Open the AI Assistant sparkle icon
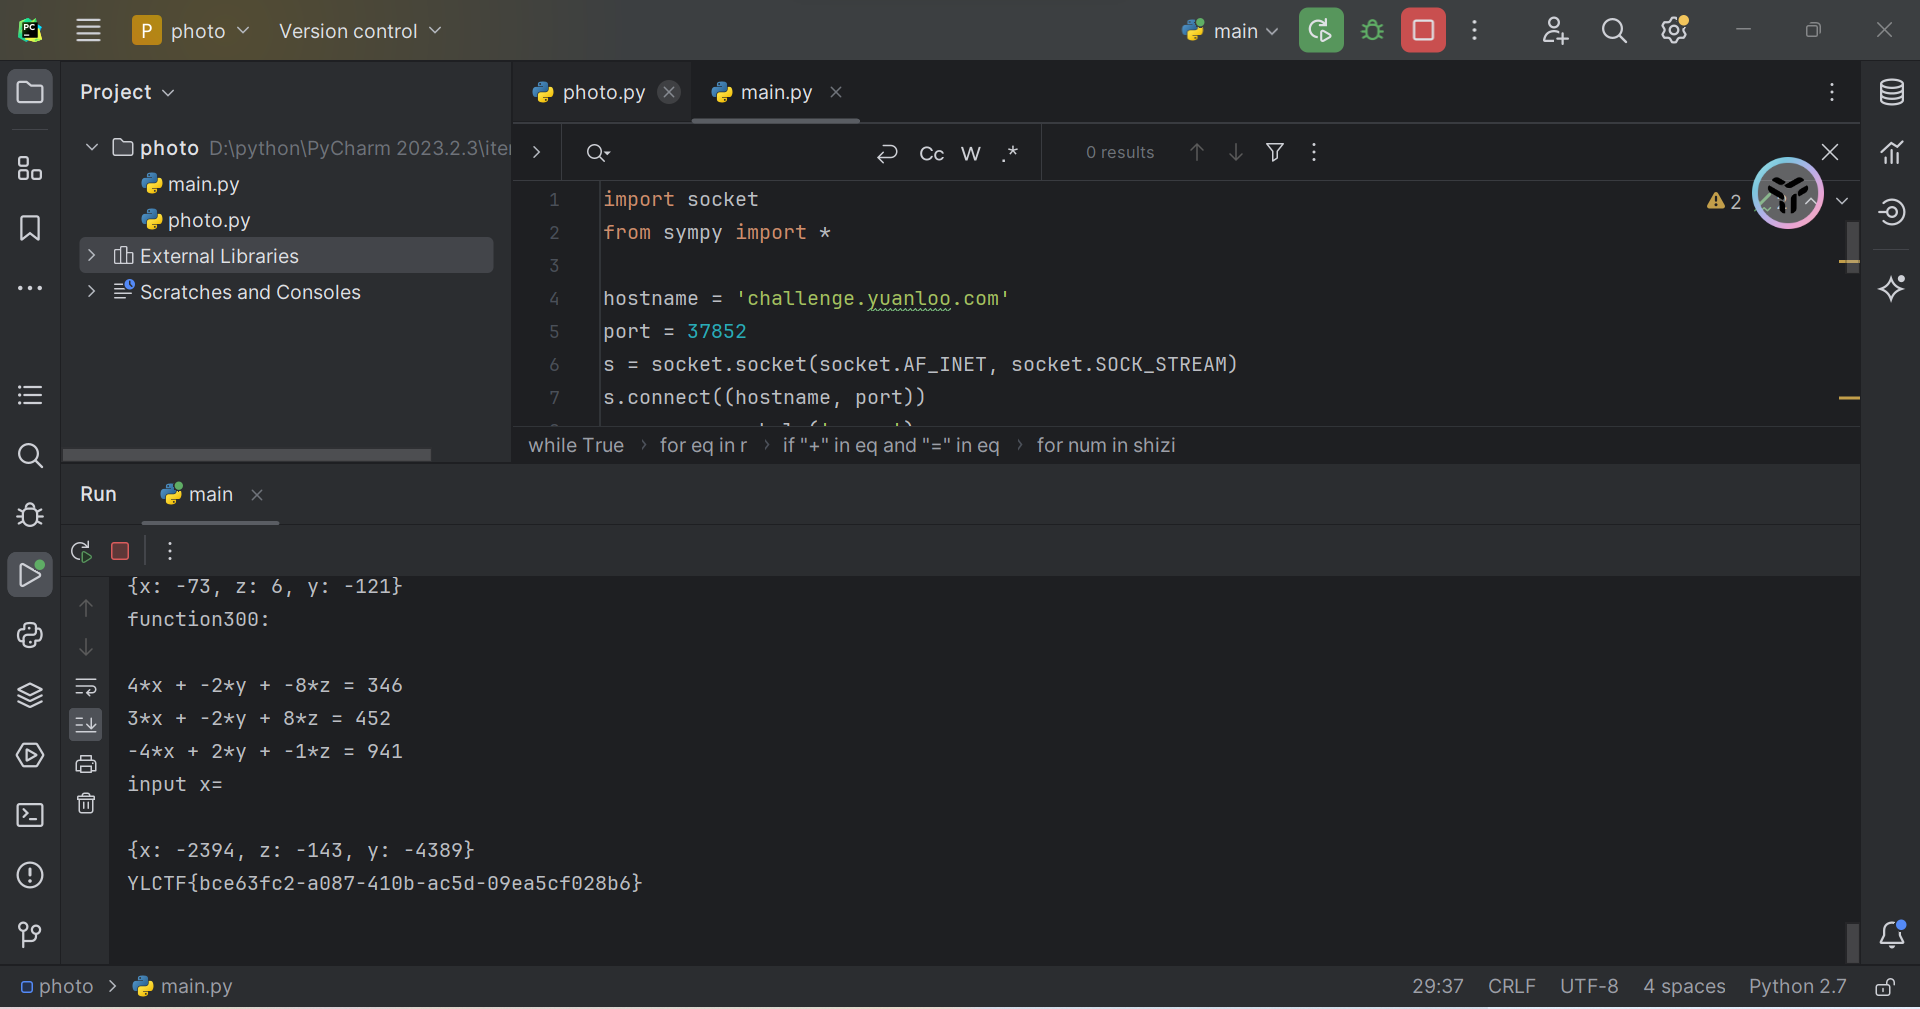 click(x=1891, y=288)
